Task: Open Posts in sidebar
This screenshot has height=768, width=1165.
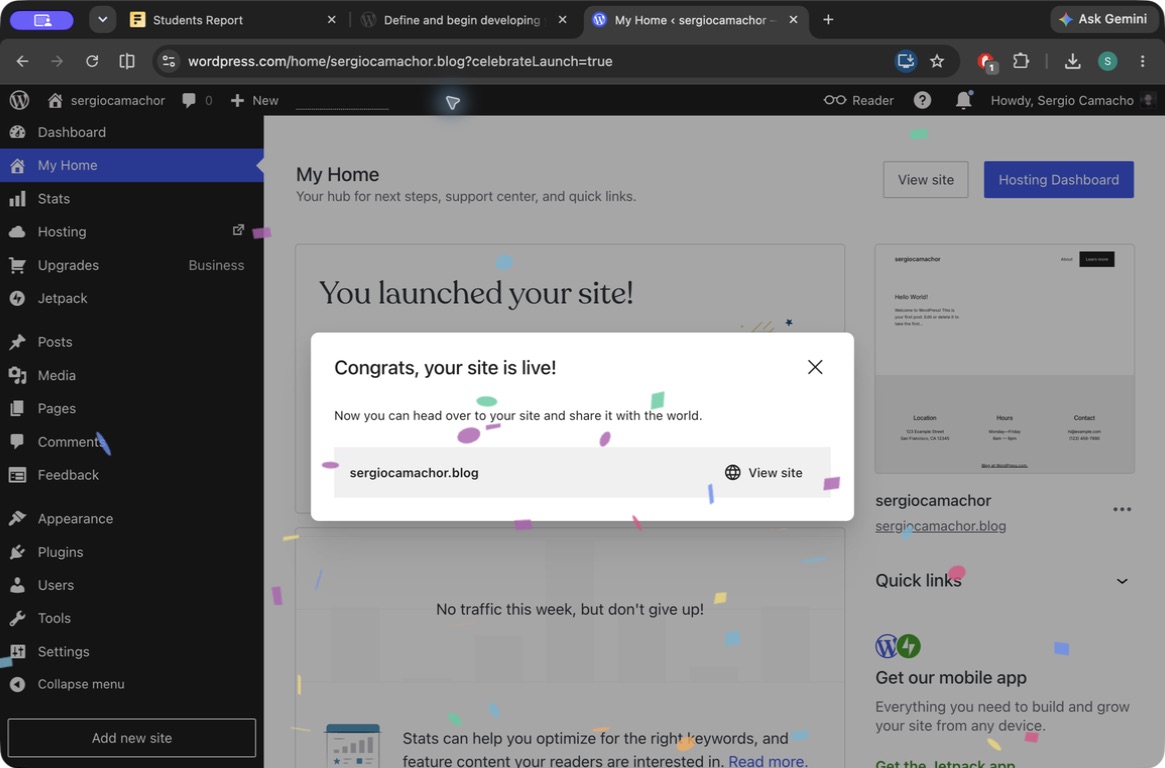Action: pos(132,342)
